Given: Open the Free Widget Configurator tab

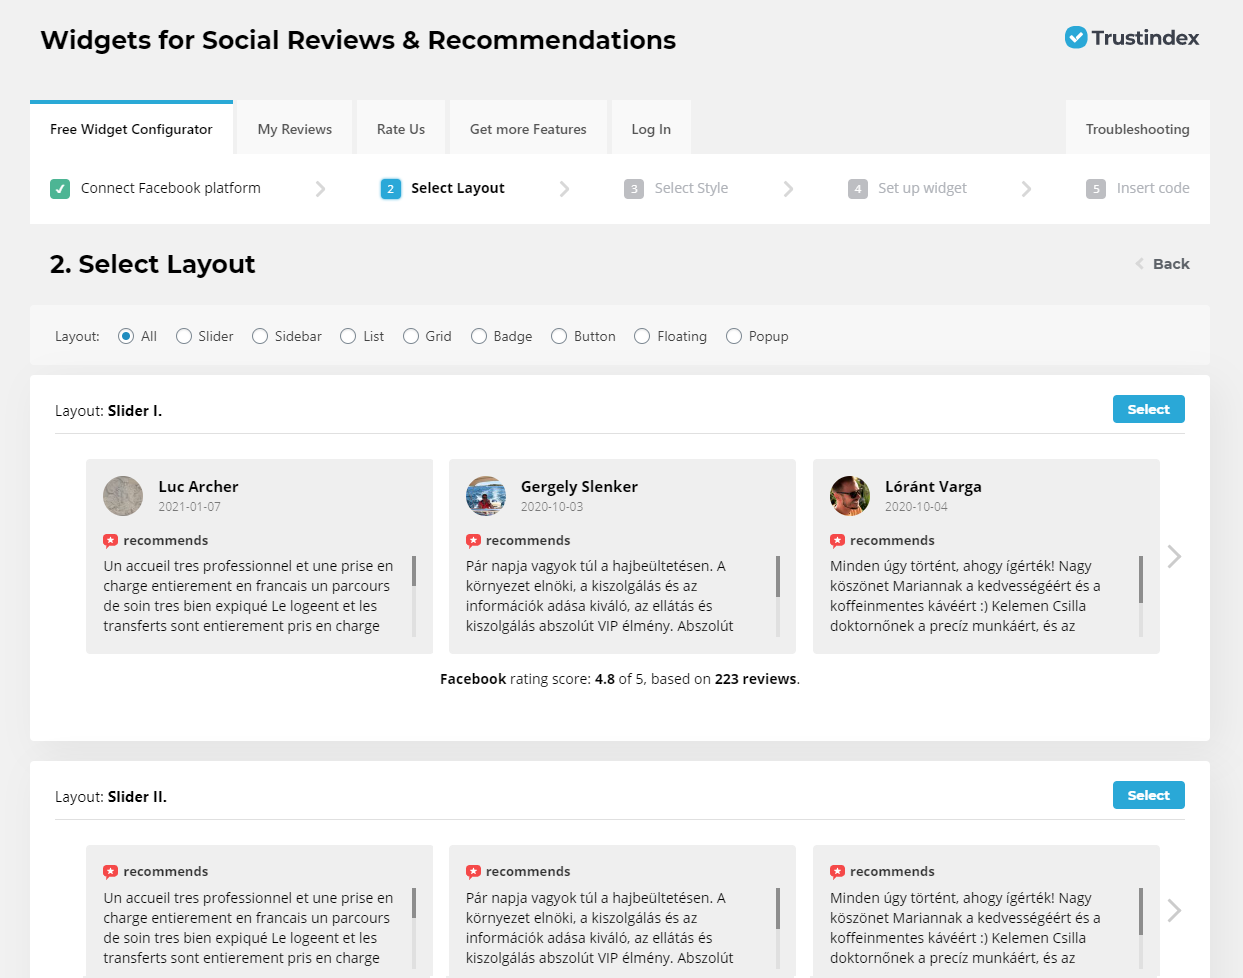Looking at the screenshot, I should pos(131,129).
